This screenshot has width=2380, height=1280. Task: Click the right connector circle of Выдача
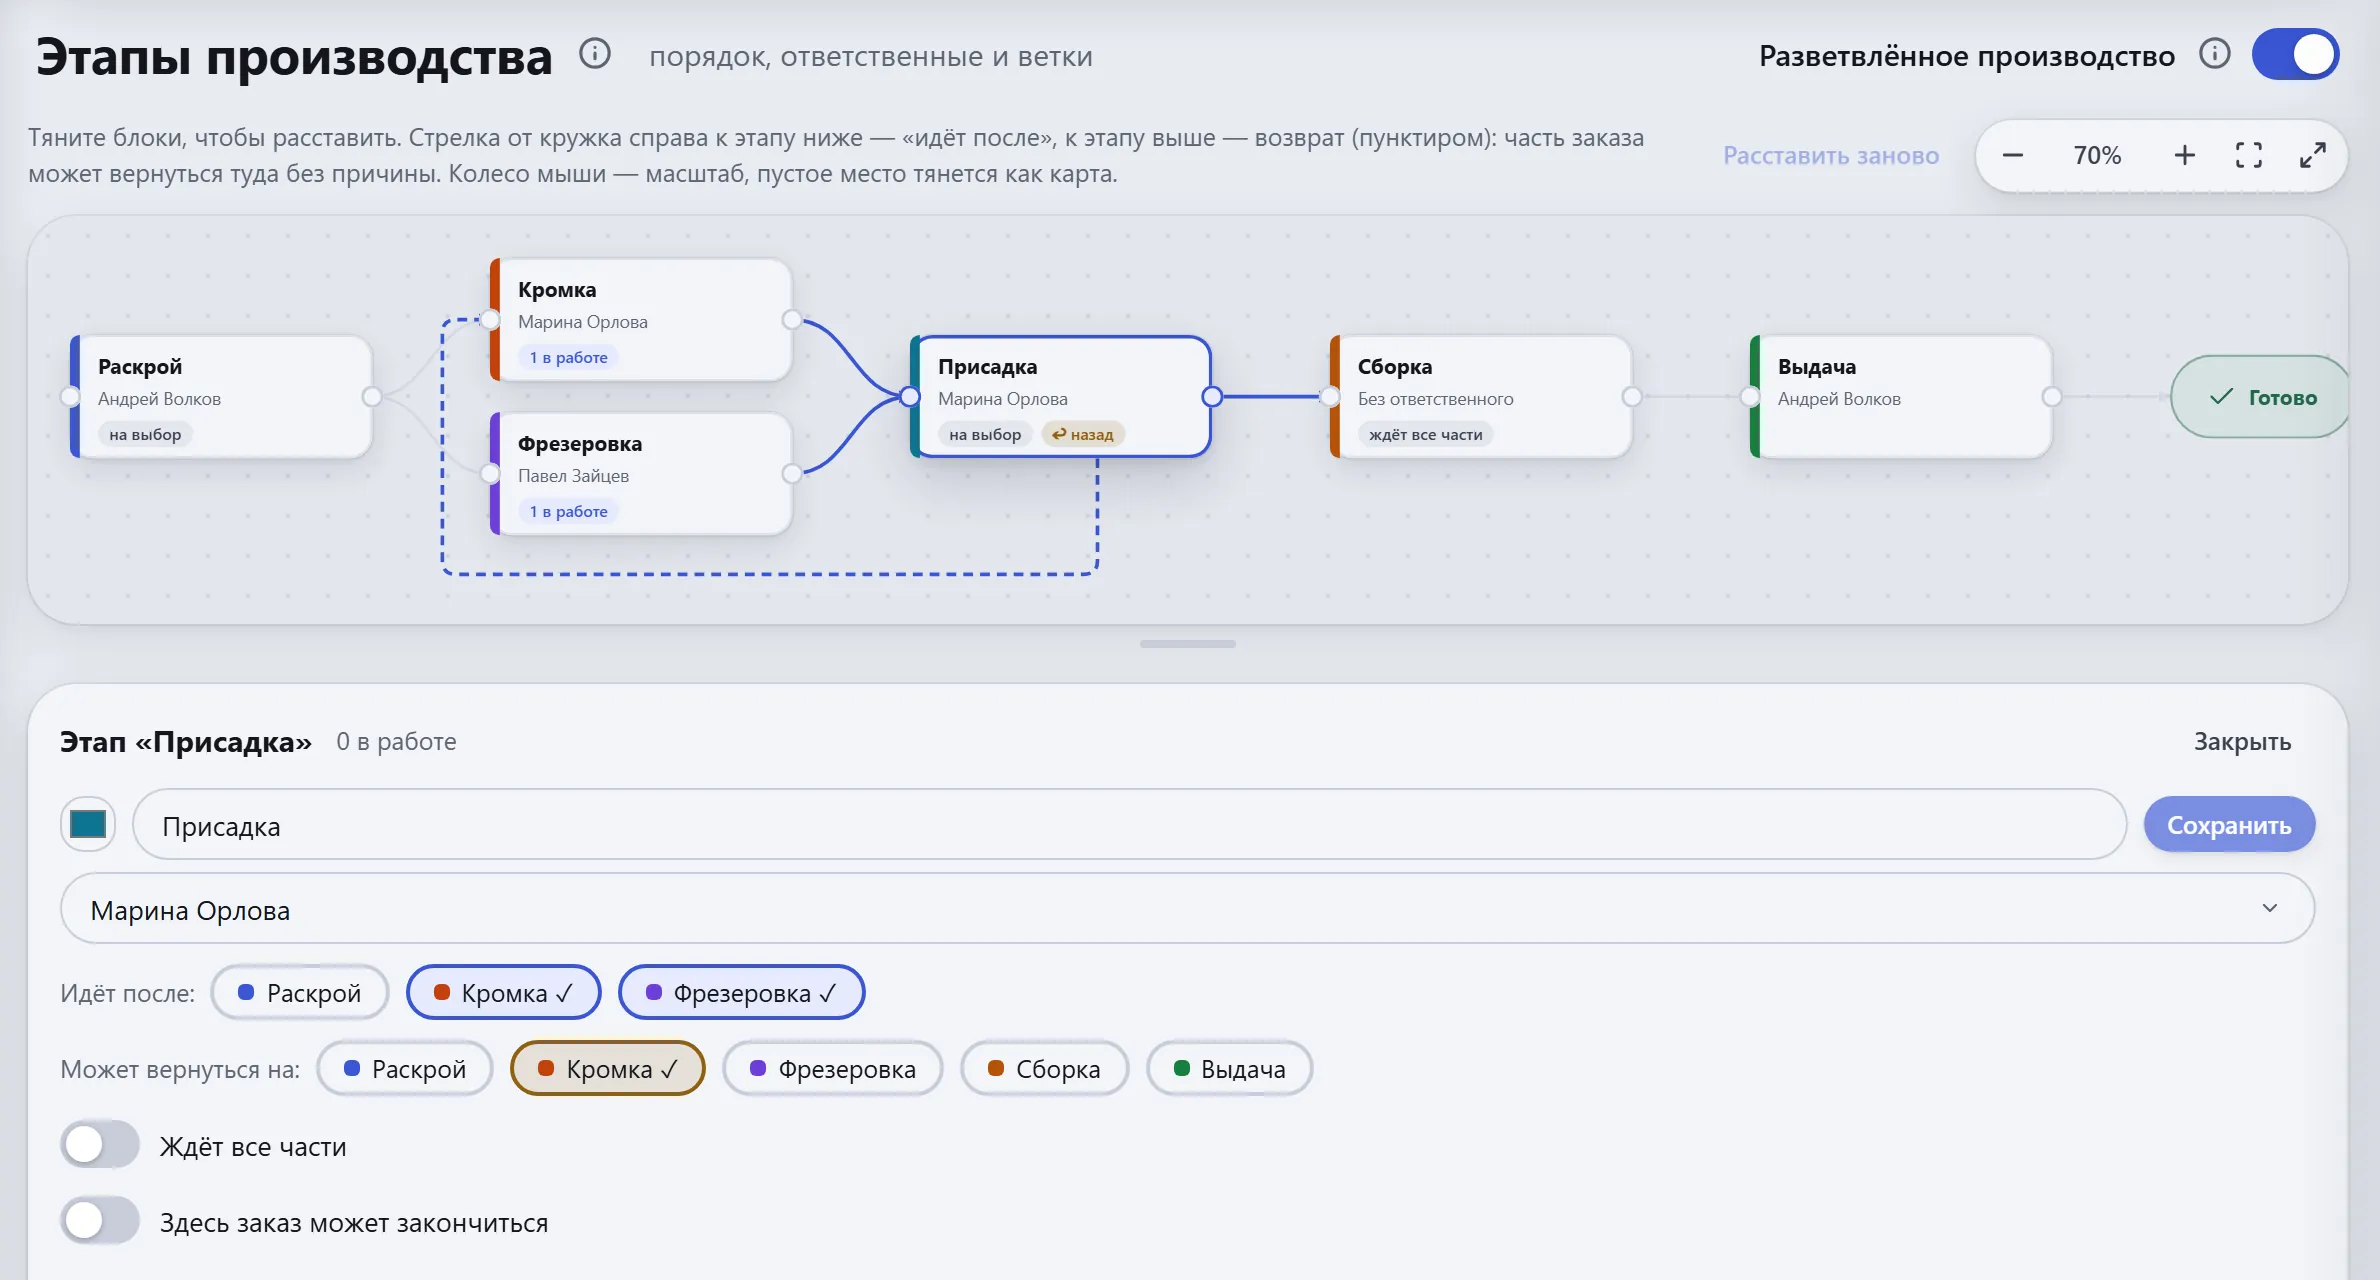[x=2052, y=397]
